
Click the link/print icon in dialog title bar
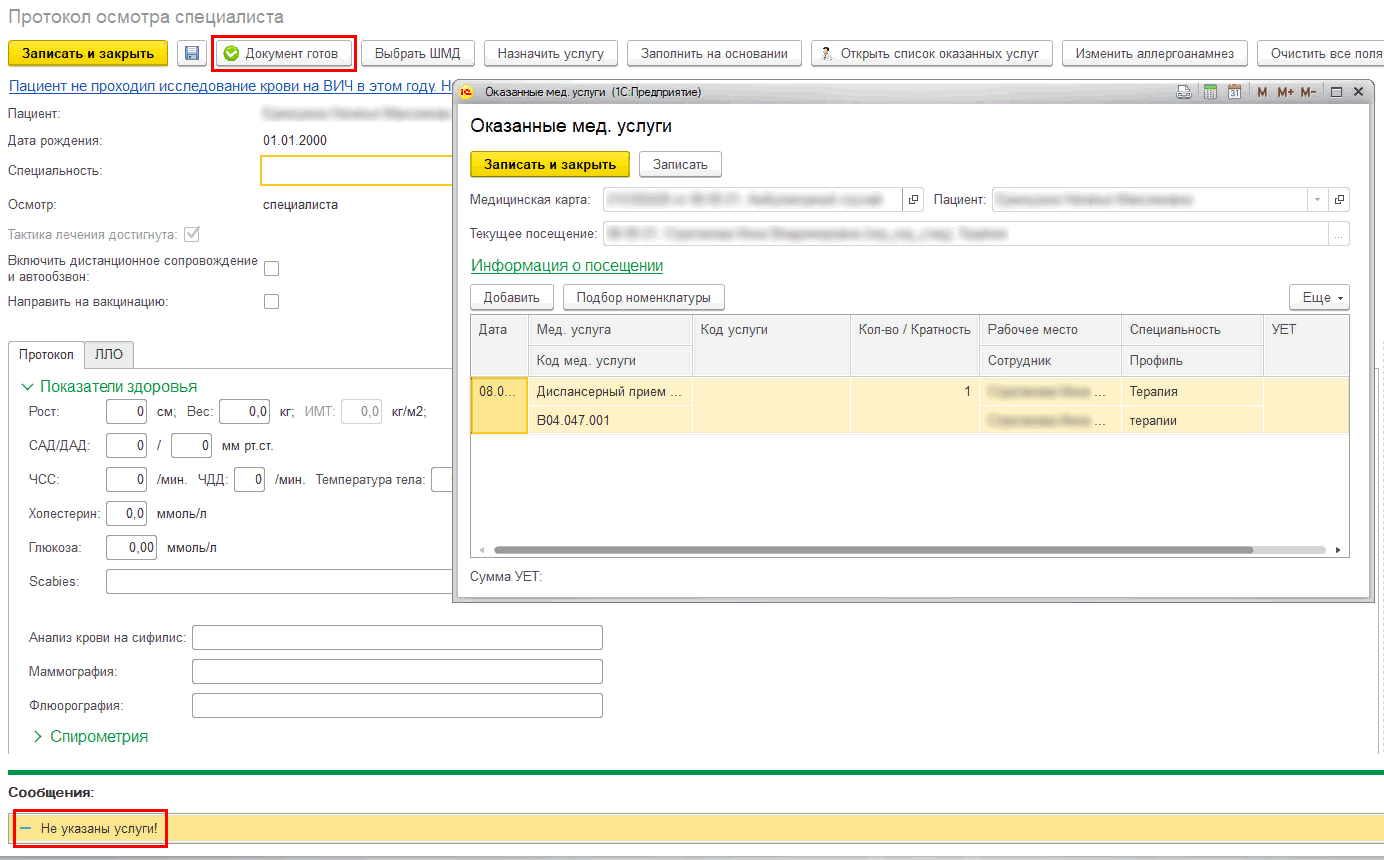coord(1184,92)
